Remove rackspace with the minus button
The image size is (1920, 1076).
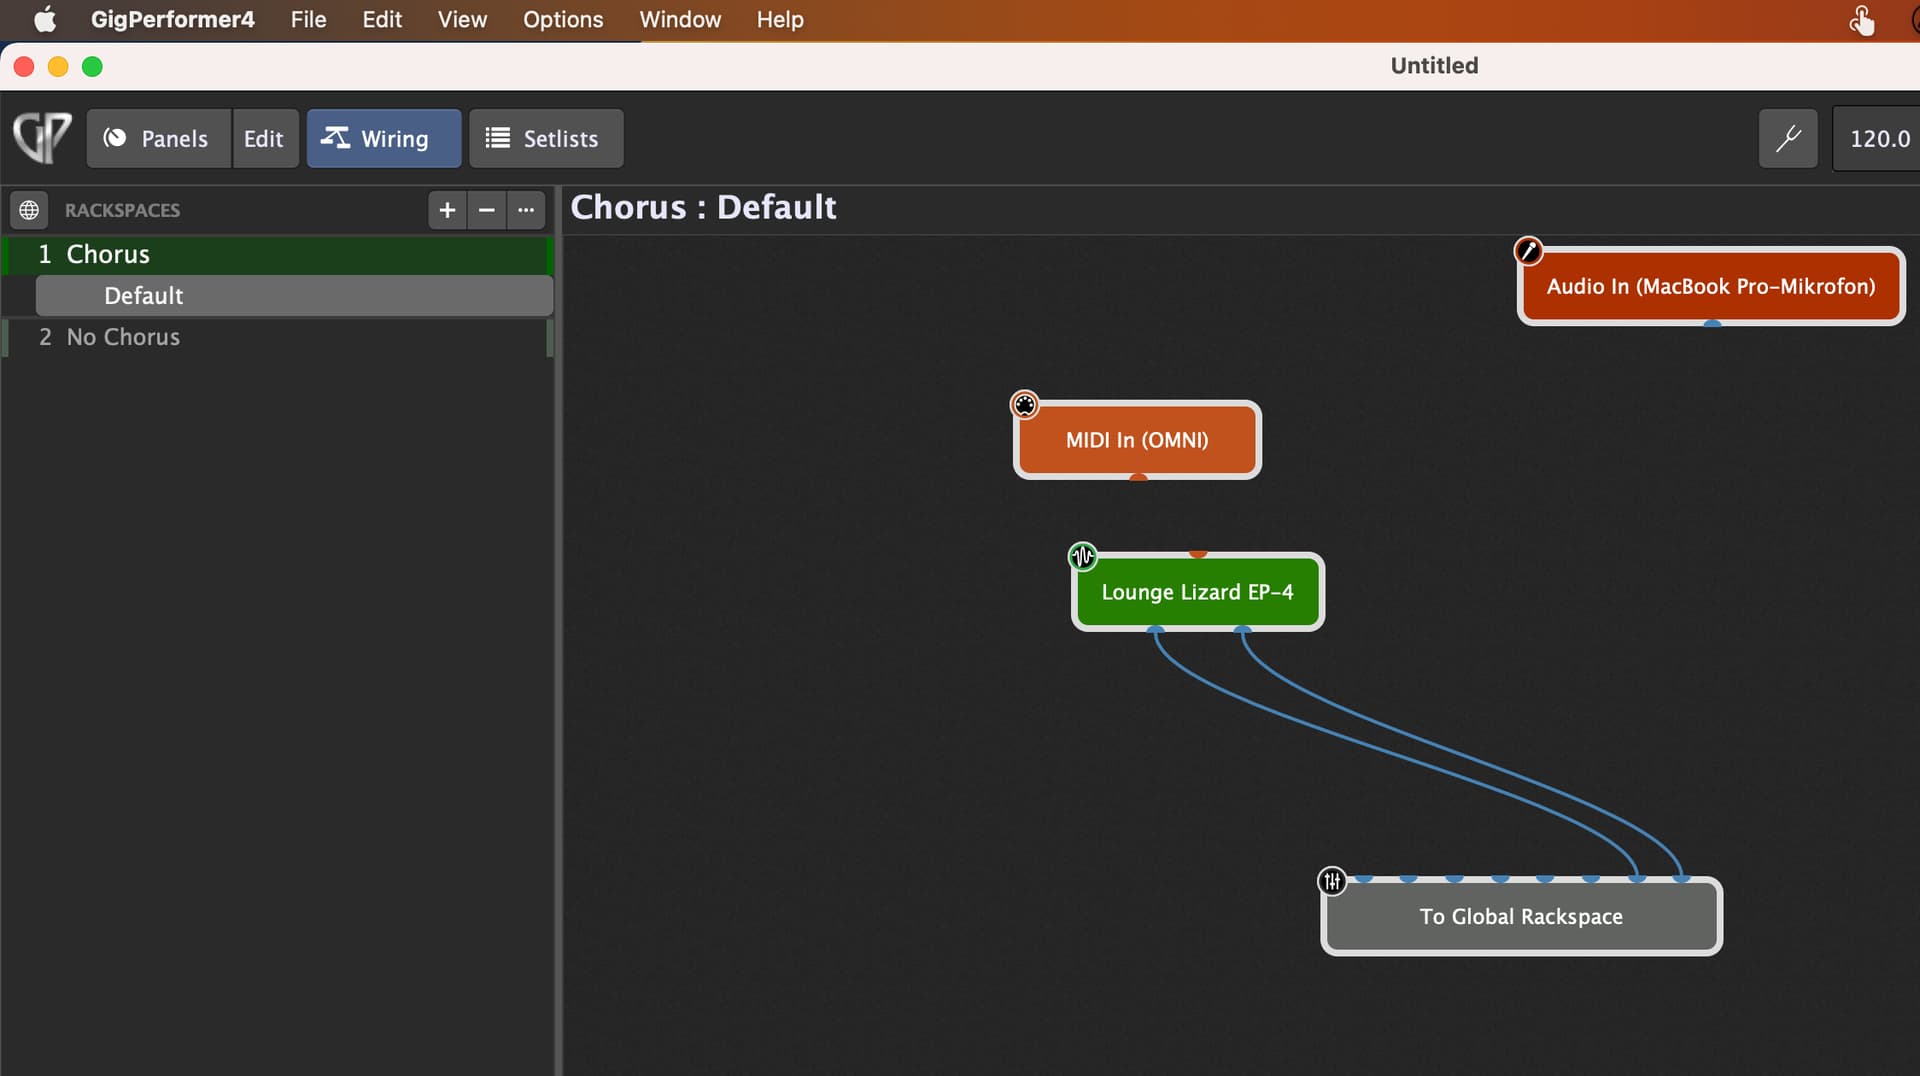[486, 210]
